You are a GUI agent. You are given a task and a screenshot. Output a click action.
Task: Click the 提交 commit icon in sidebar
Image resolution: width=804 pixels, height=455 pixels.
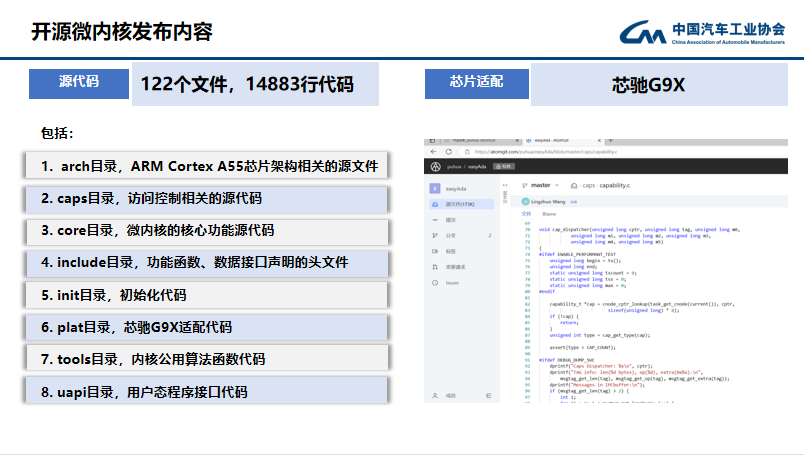pos(435,220)
